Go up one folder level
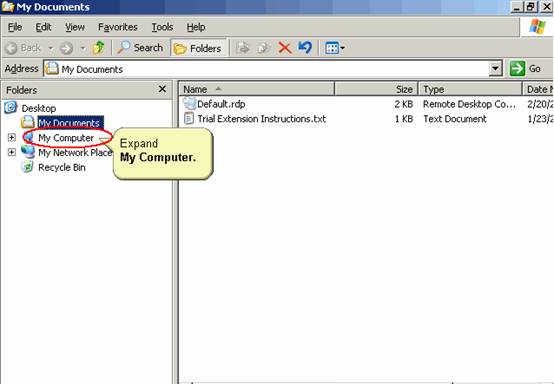 click(99, 48)
